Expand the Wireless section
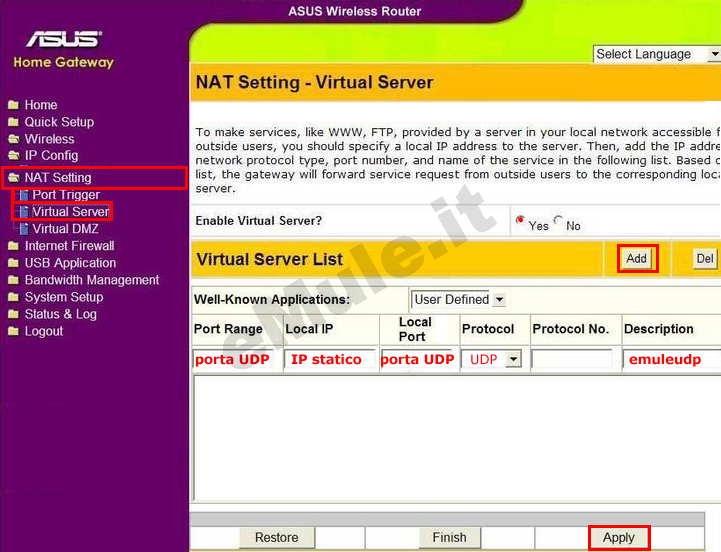Screen dimensions: 721x552 tap(49, 139)
